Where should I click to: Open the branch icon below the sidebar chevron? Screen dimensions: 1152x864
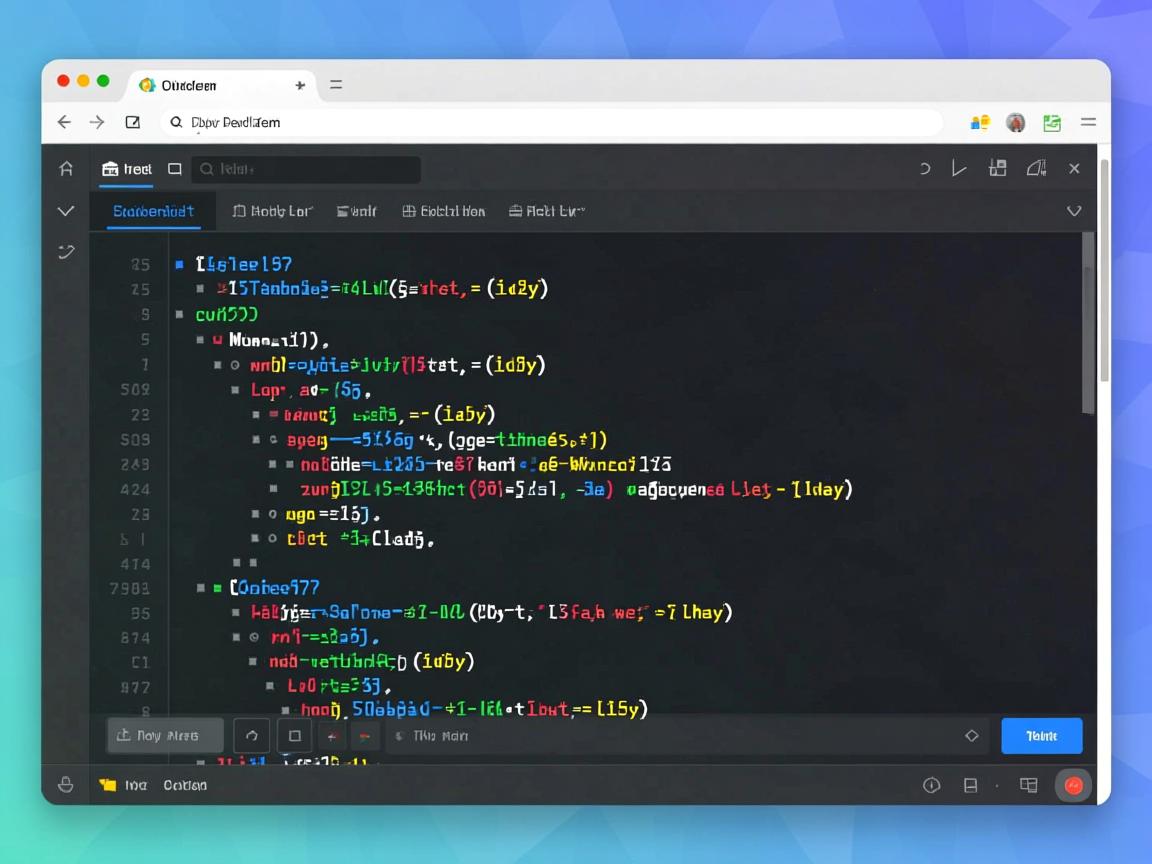tap(65, 251)
